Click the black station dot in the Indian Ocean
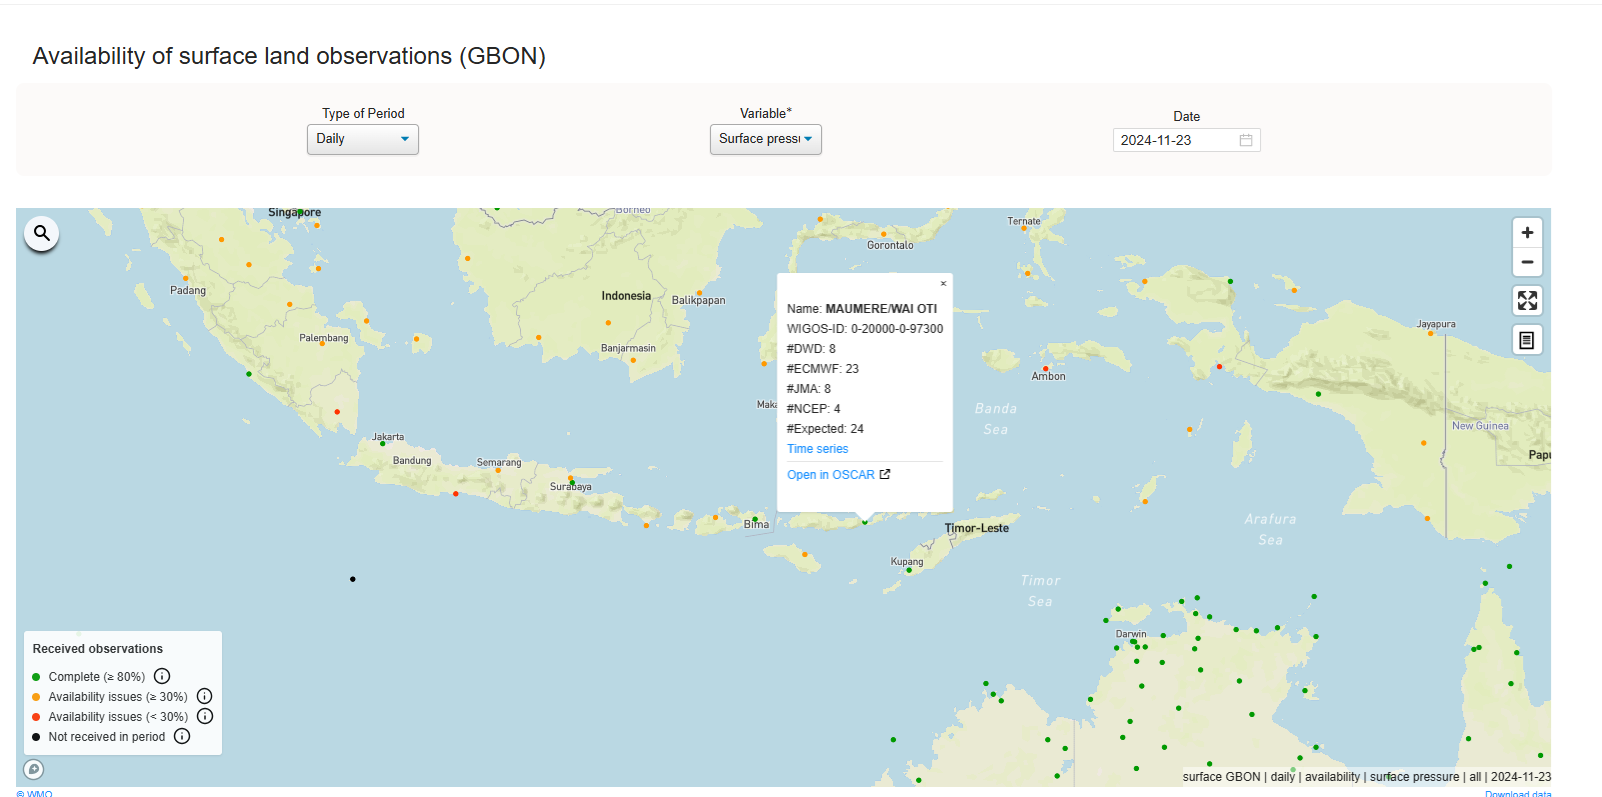The height and width of the screenshot is (797, 1602). click(x=353, y=579)
